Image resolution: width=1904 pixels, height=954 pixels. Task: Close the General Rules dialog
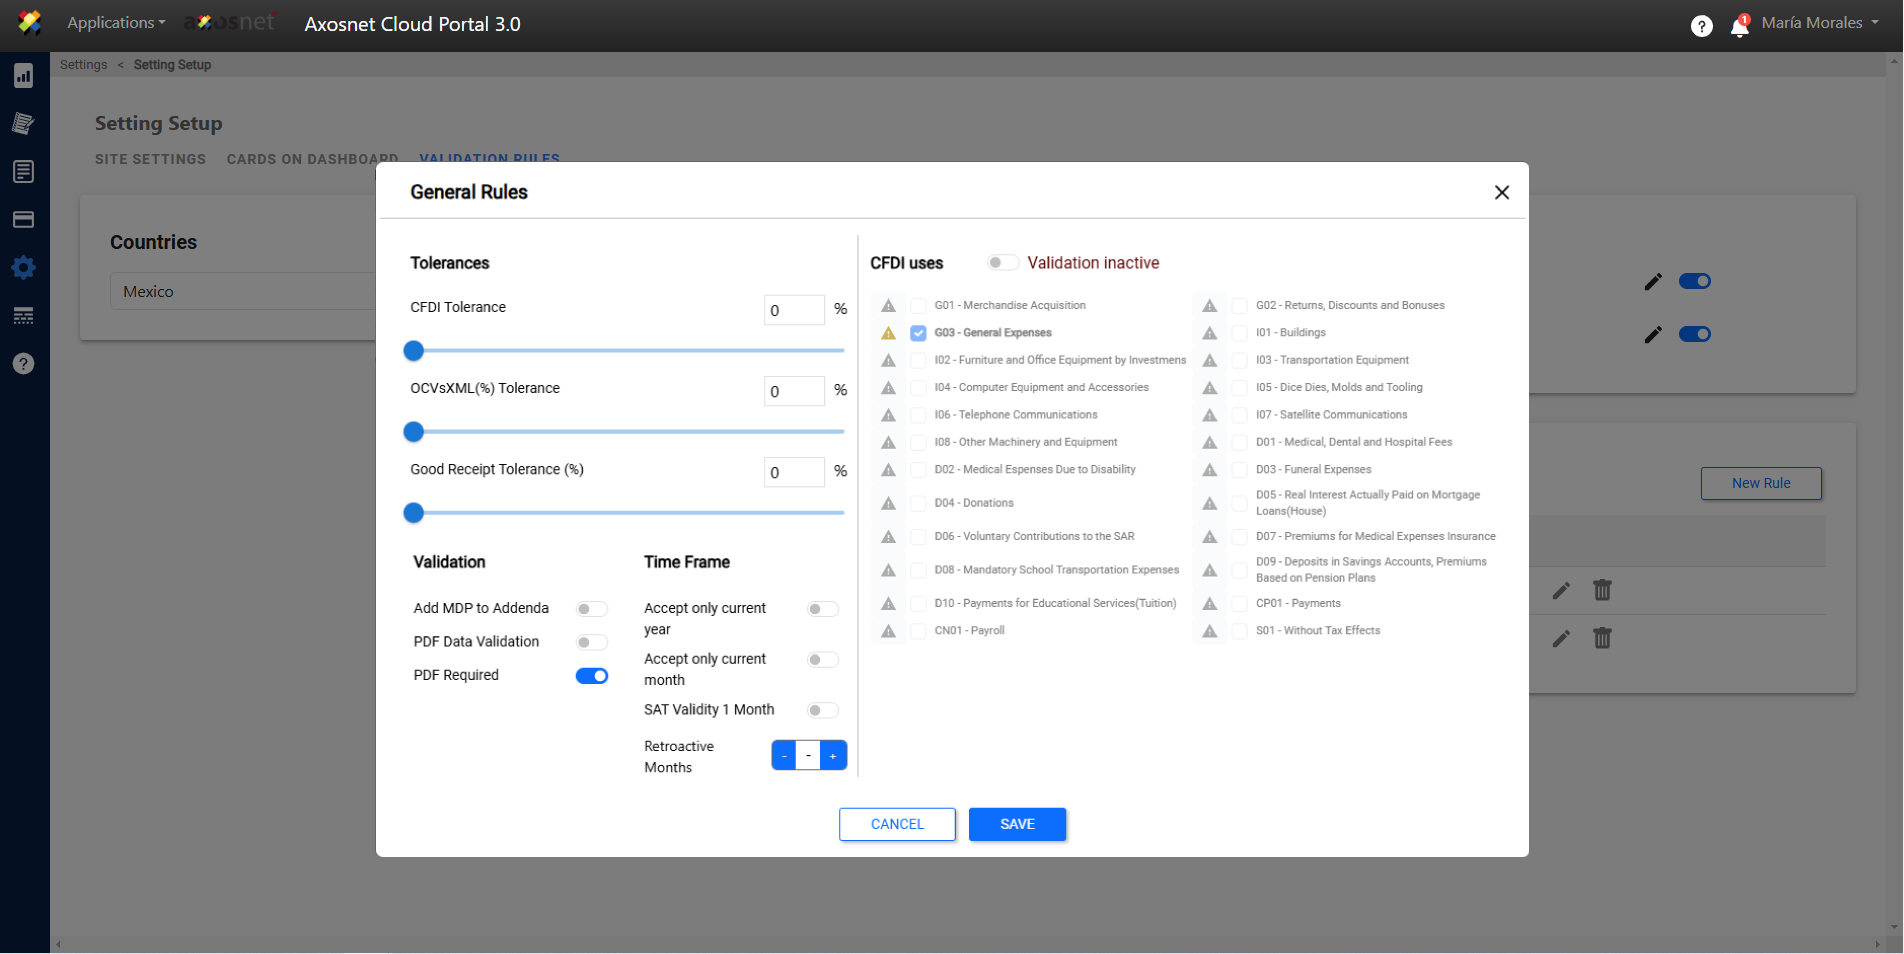[1501, 193]
